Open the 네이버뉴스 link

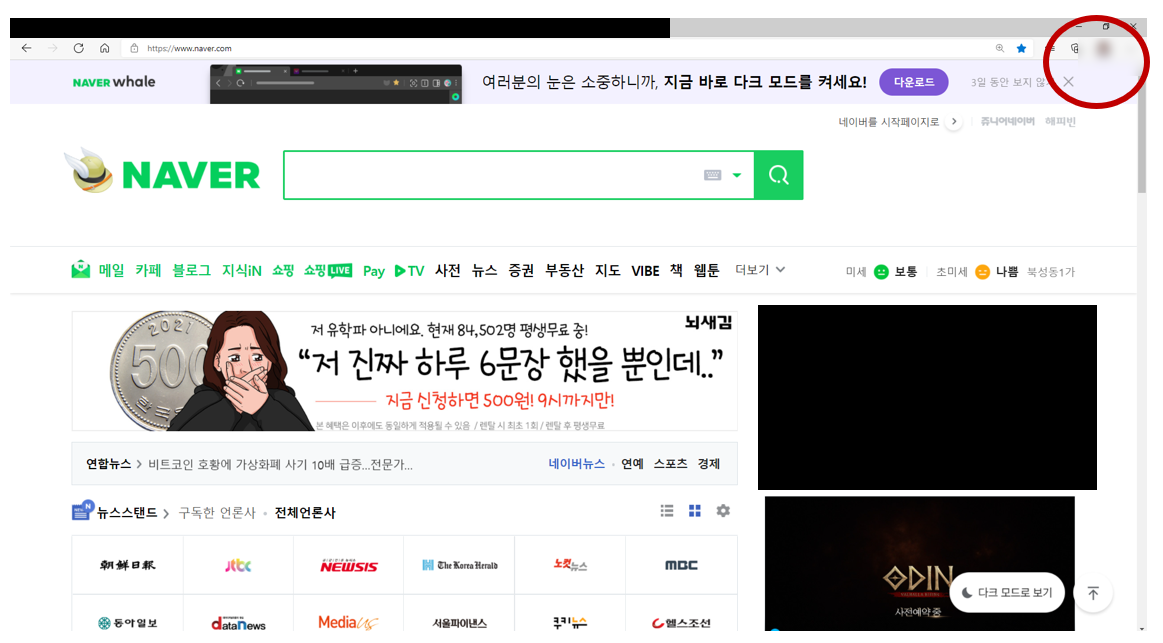pos(576,464)
